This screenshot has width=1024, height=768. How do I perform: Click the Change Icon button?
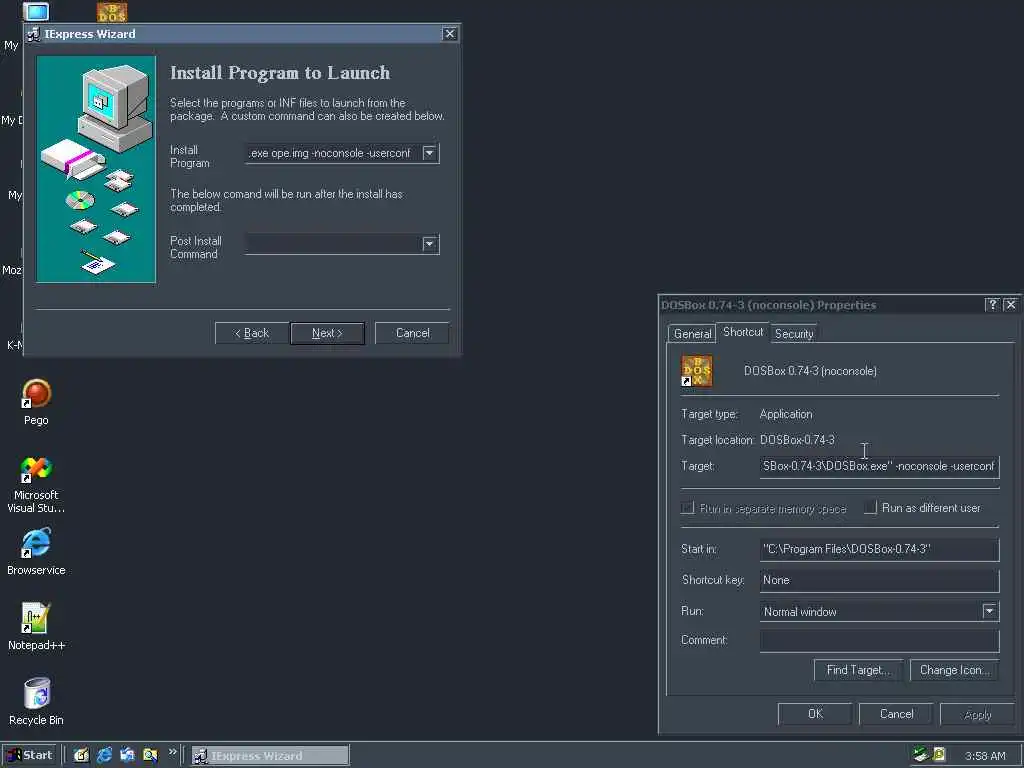(954, 670)
